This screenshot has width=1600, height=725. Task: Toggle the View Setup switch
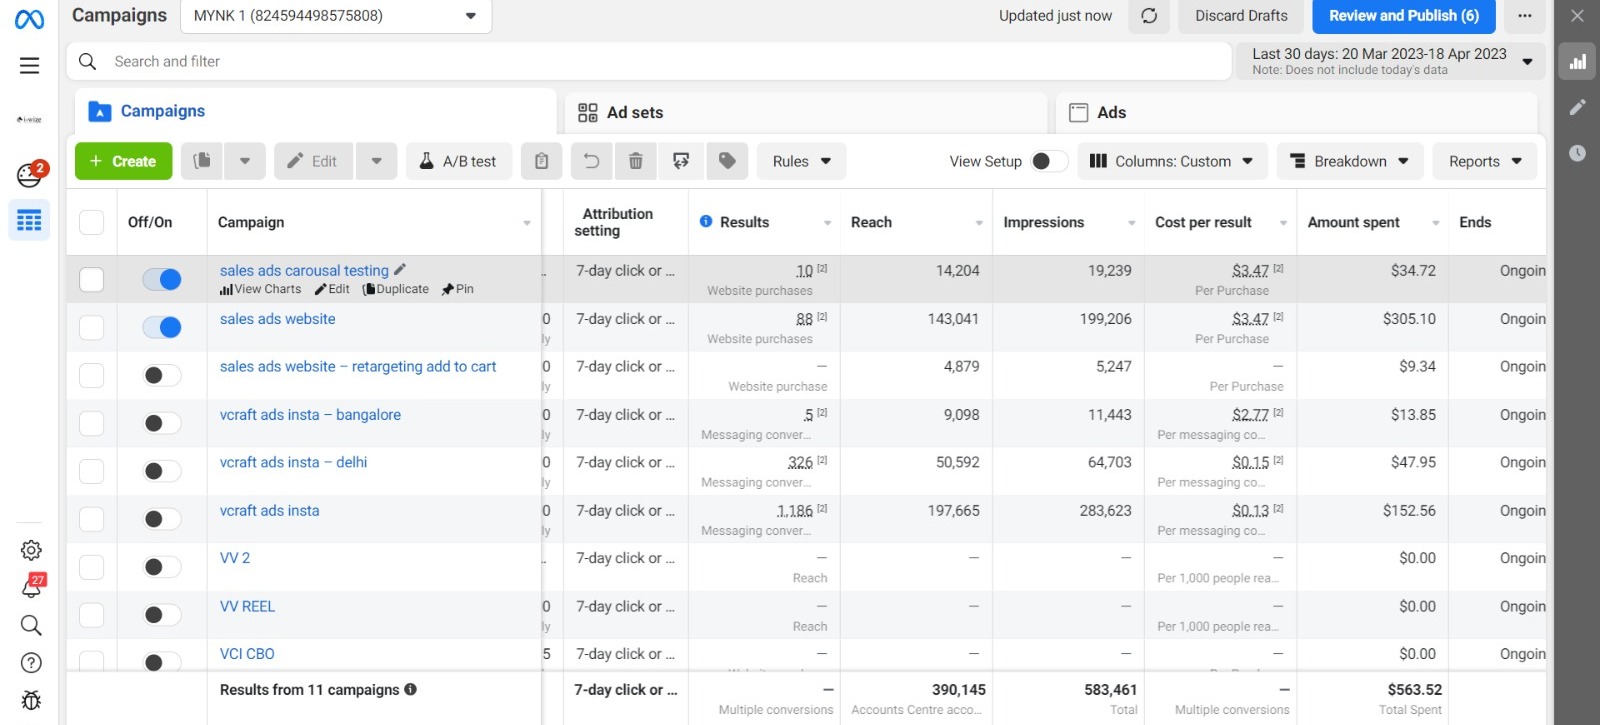point(1047,161)
